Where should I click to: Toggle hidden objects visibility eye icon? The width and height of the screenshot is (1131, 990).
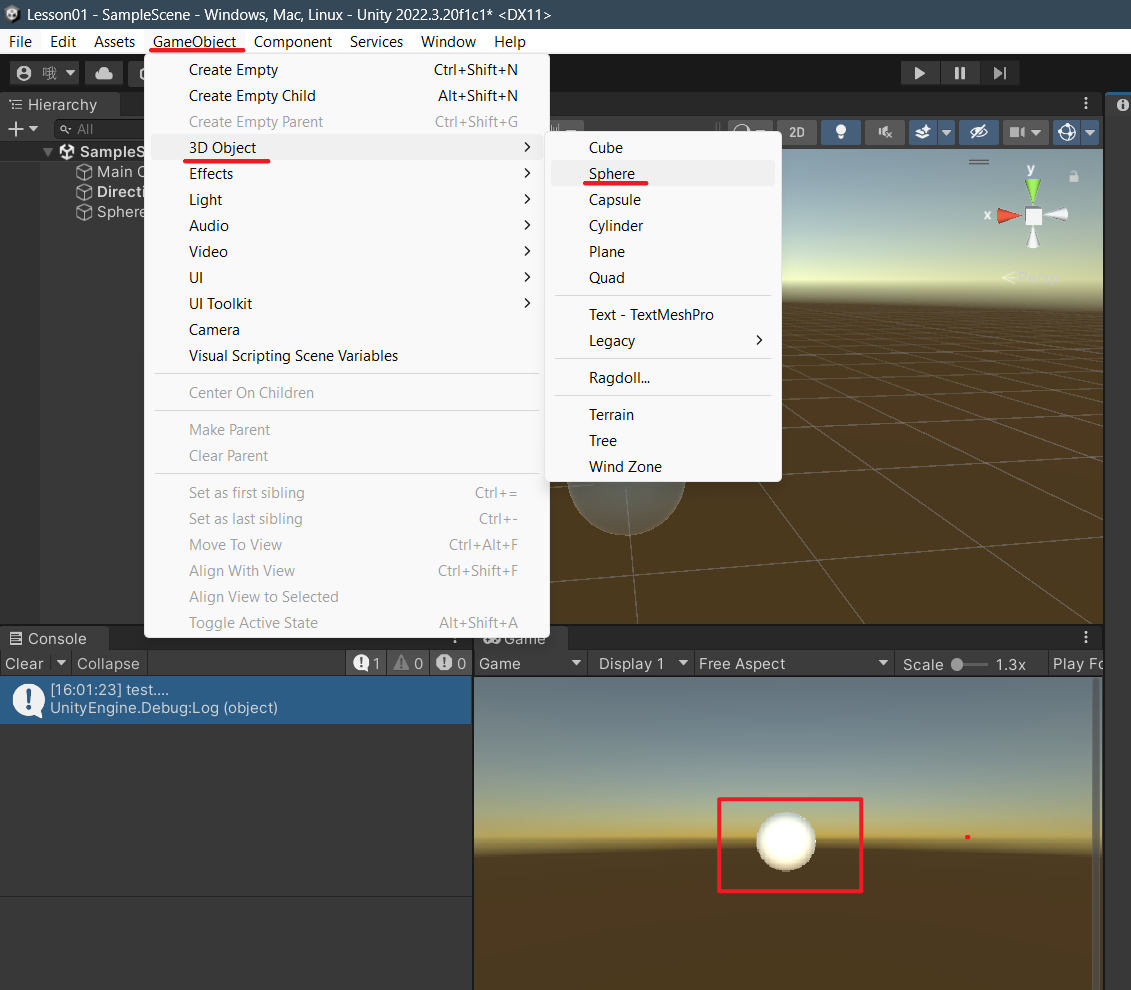point(978,132)
